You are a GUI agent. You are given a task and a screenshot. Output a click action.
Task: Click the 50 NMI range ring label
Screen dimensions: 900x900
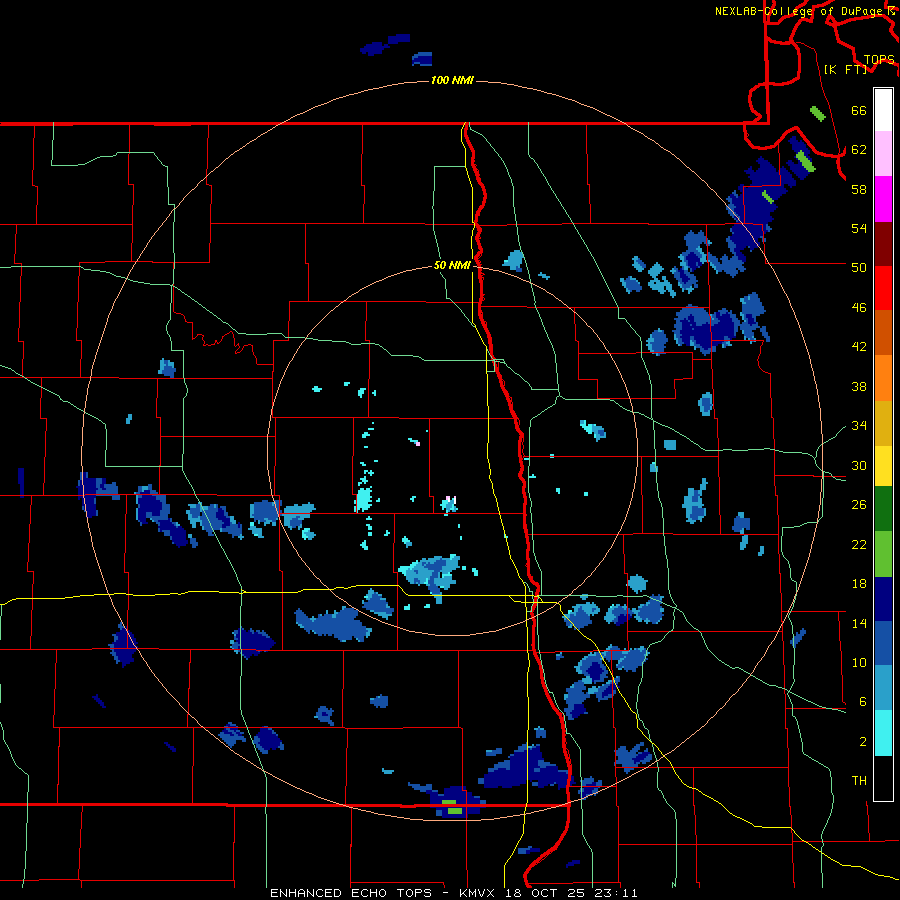pos(452,265)
